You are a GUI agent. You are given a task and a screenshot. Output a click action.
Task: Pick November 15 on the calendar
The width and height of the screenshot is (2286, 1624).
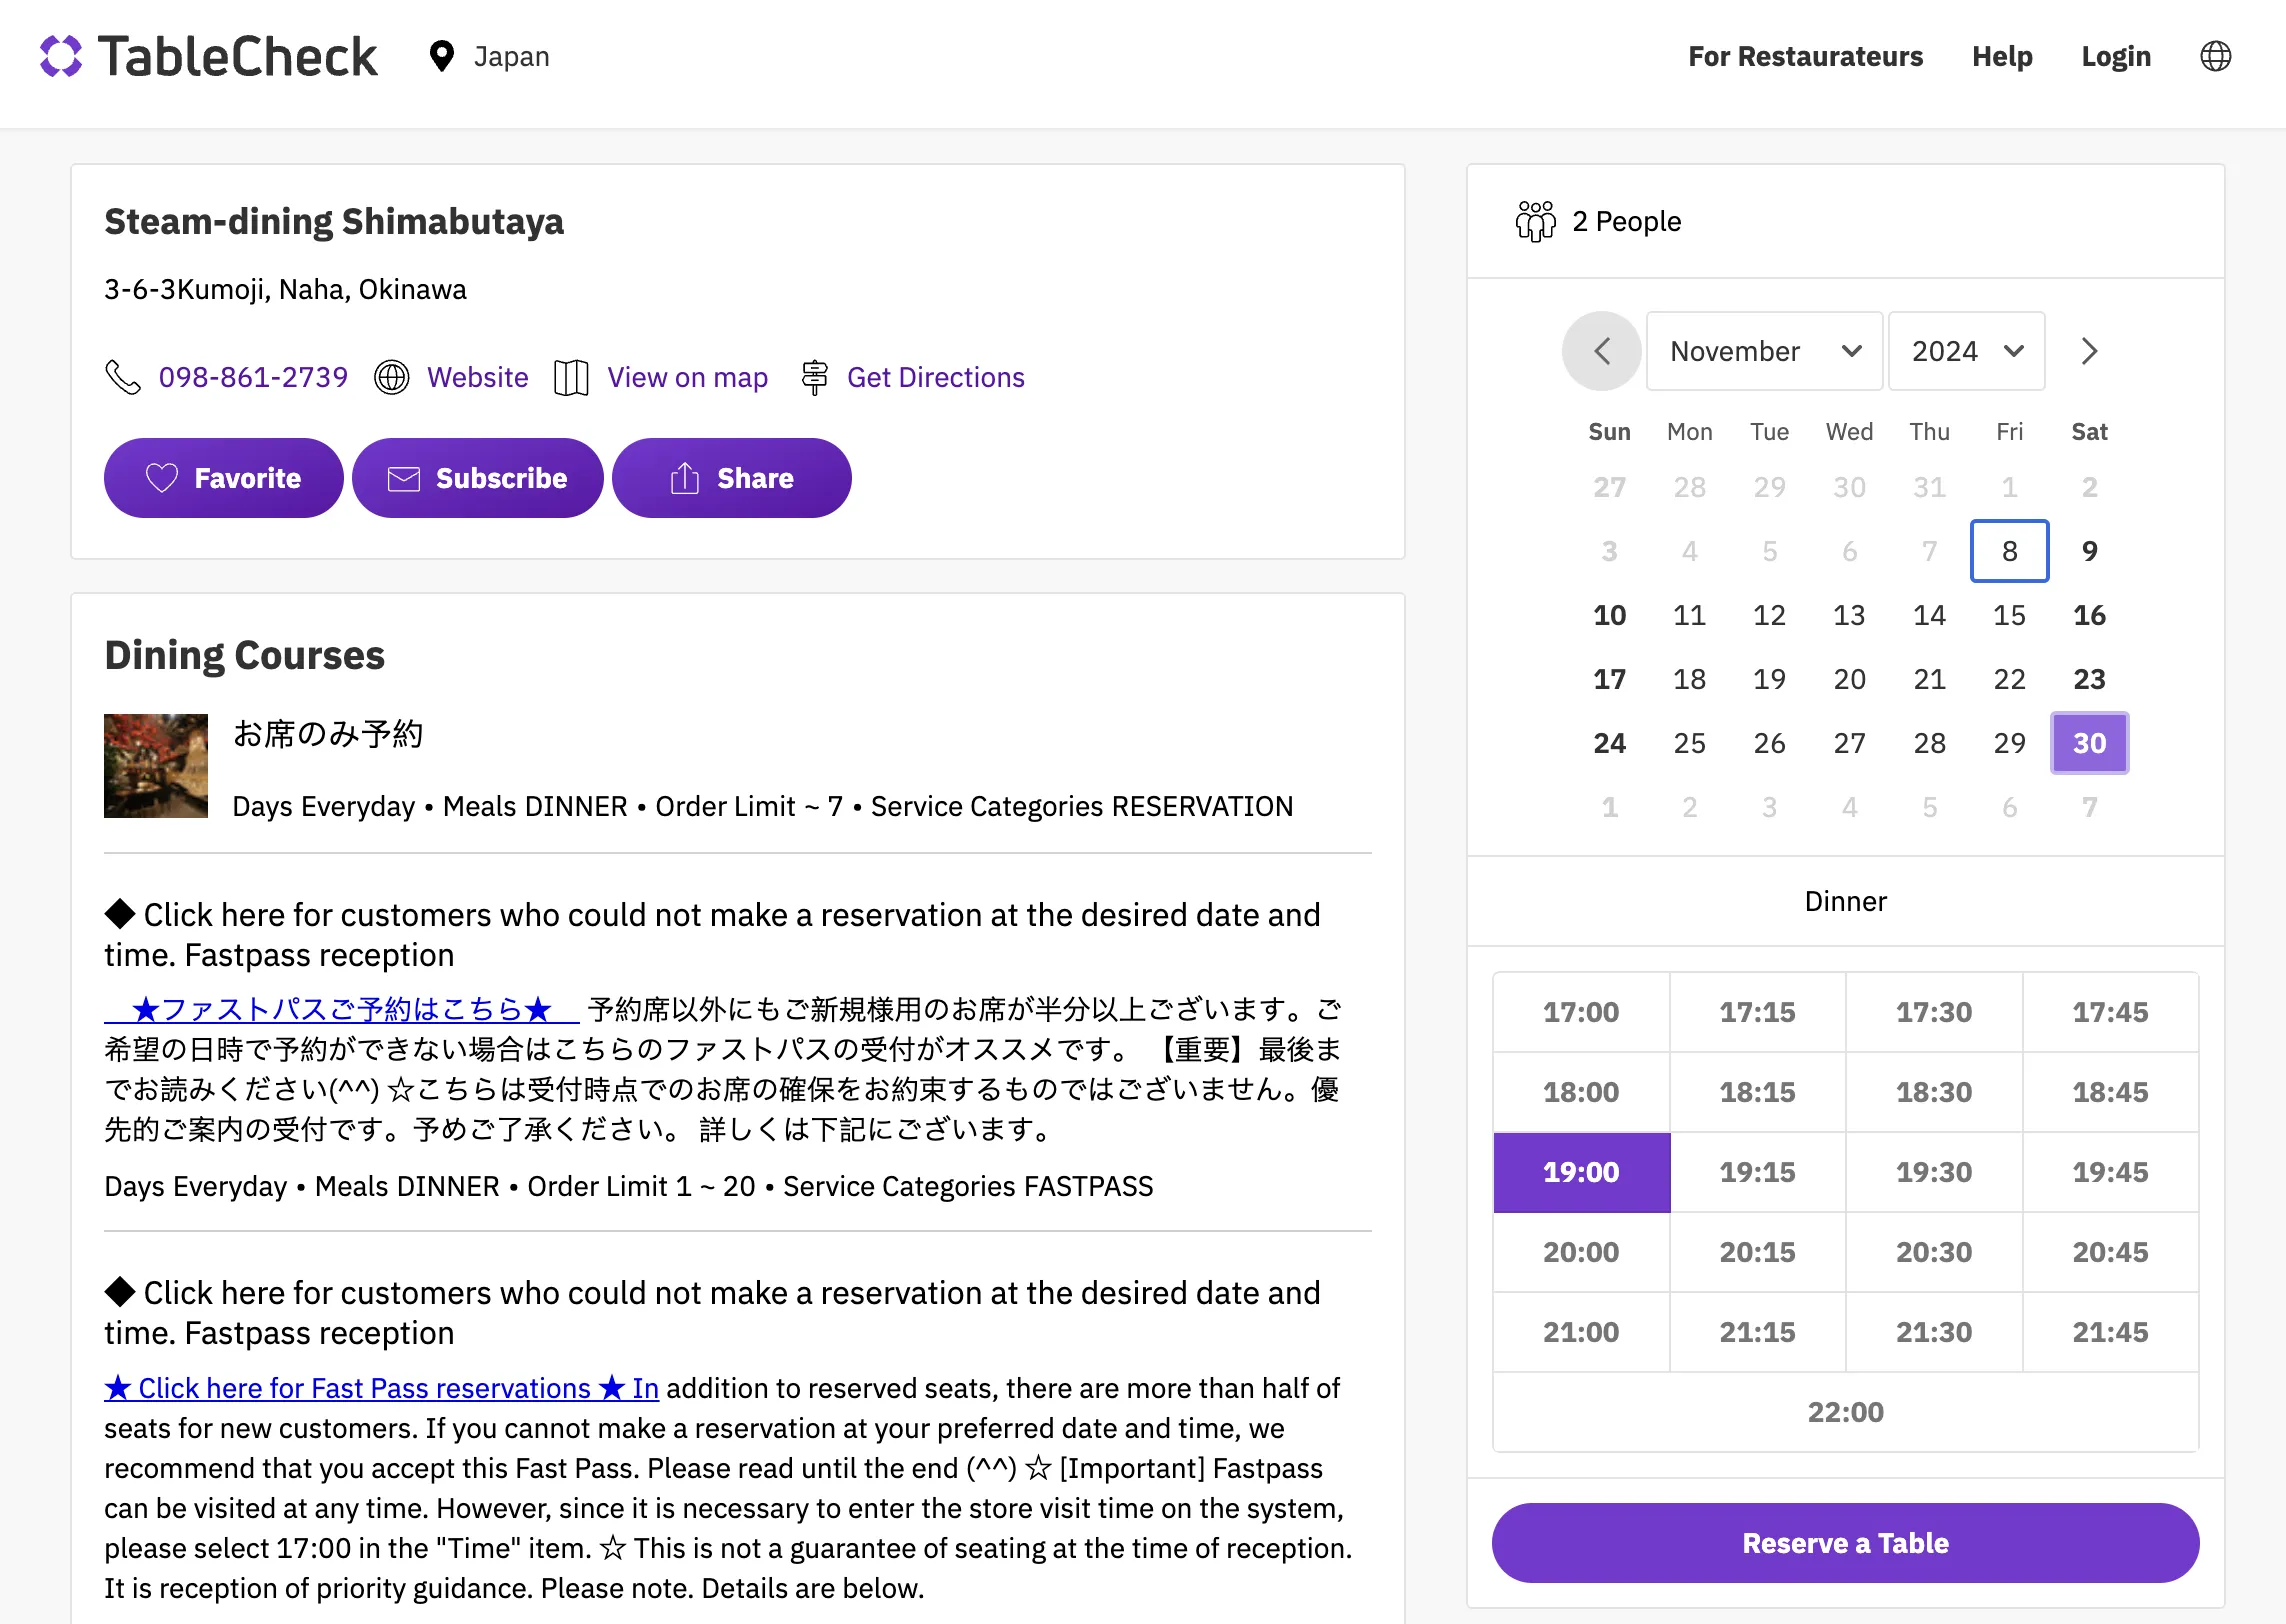coord(2009,615)
